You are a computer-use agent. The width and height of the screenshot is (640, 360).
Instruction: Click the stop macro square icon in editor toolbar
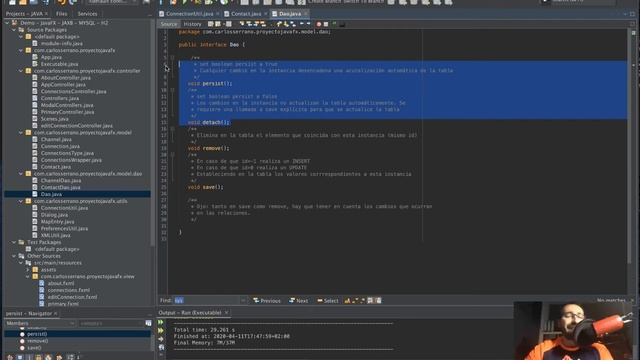click(326, 24)
